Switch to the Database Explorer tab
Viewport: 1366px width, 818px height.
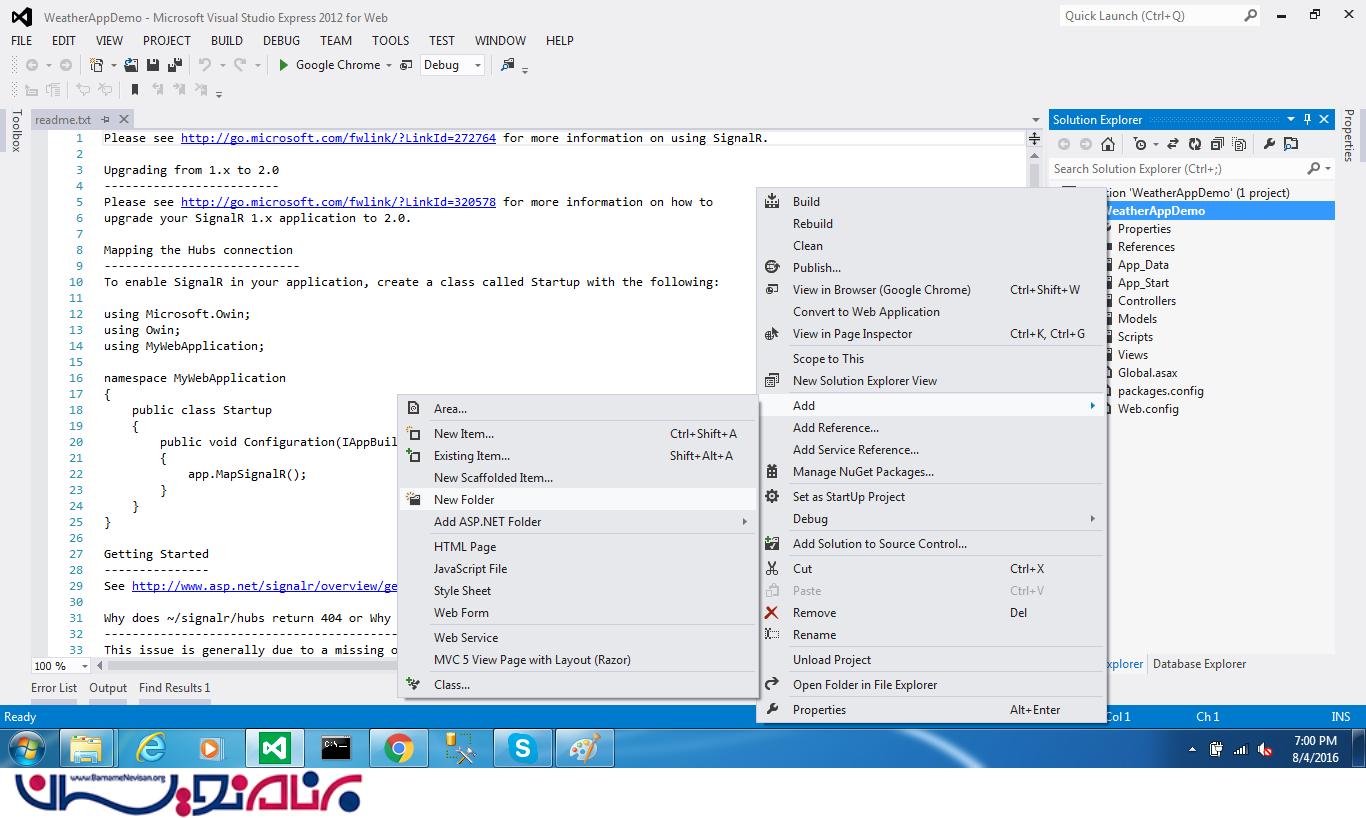[1199, 664]
